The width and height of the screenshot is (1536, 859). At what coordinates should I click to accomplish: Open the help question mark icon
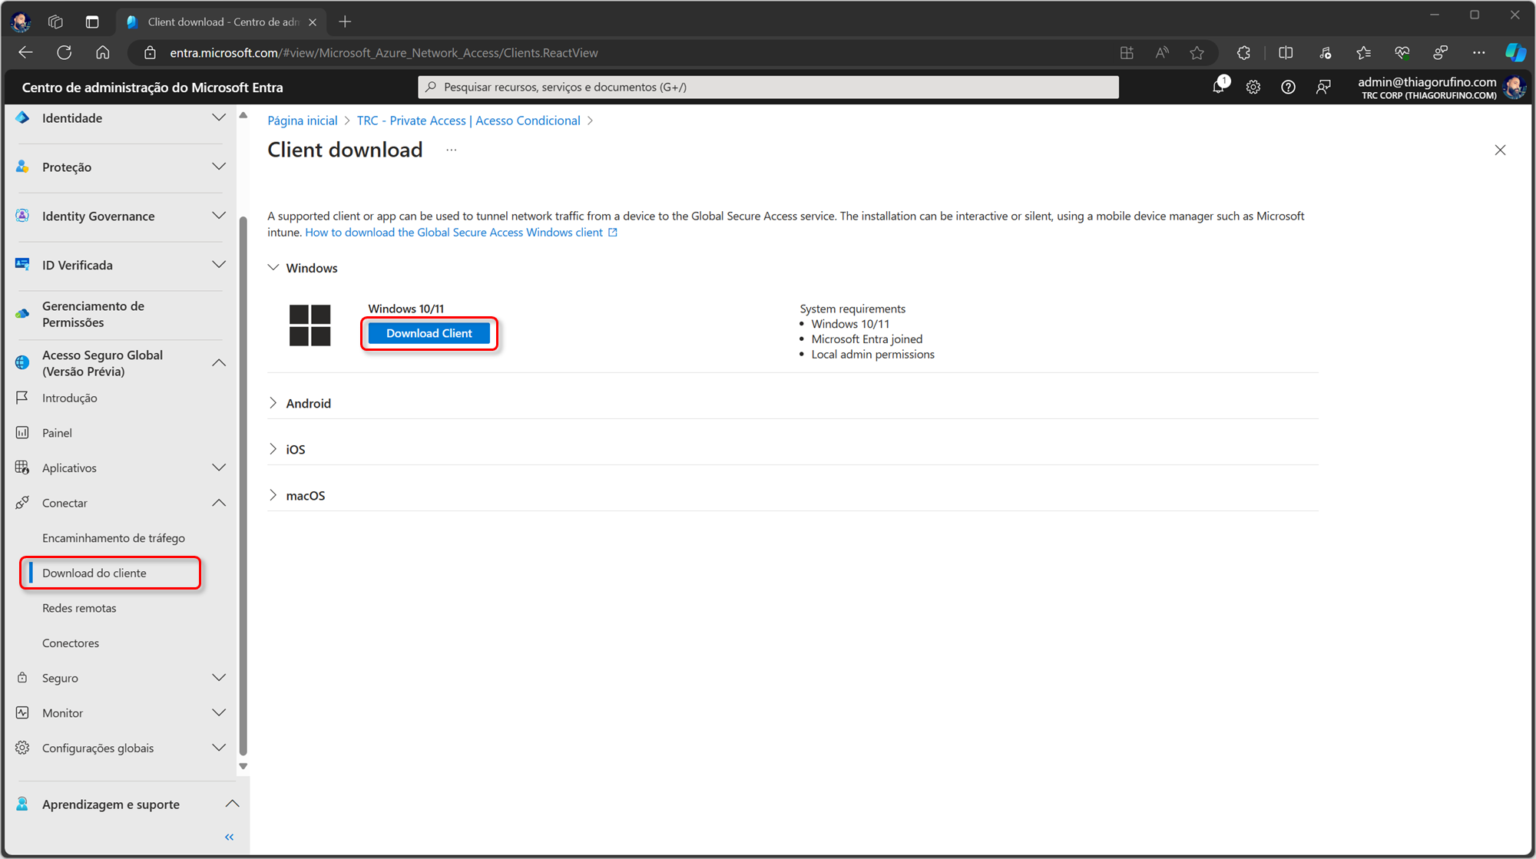click(x=1288, y=87)
